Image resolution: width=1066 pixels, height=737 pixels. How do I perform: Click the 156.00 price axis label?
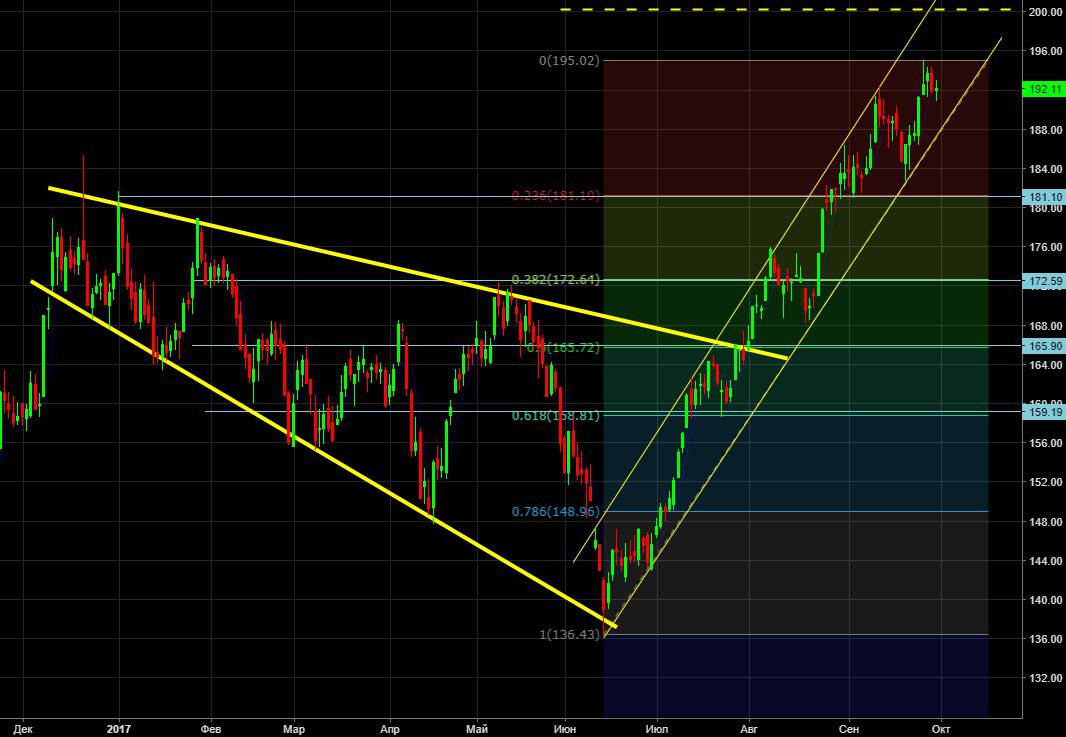(x=1046, y=443)
